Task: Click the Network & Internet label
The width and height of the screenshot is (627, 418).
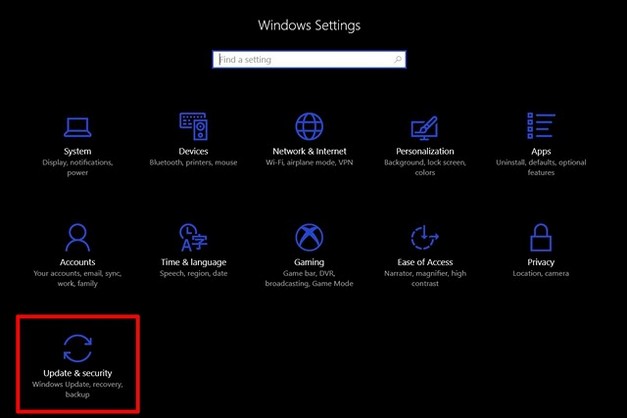Action: click(x=309, y=151)
